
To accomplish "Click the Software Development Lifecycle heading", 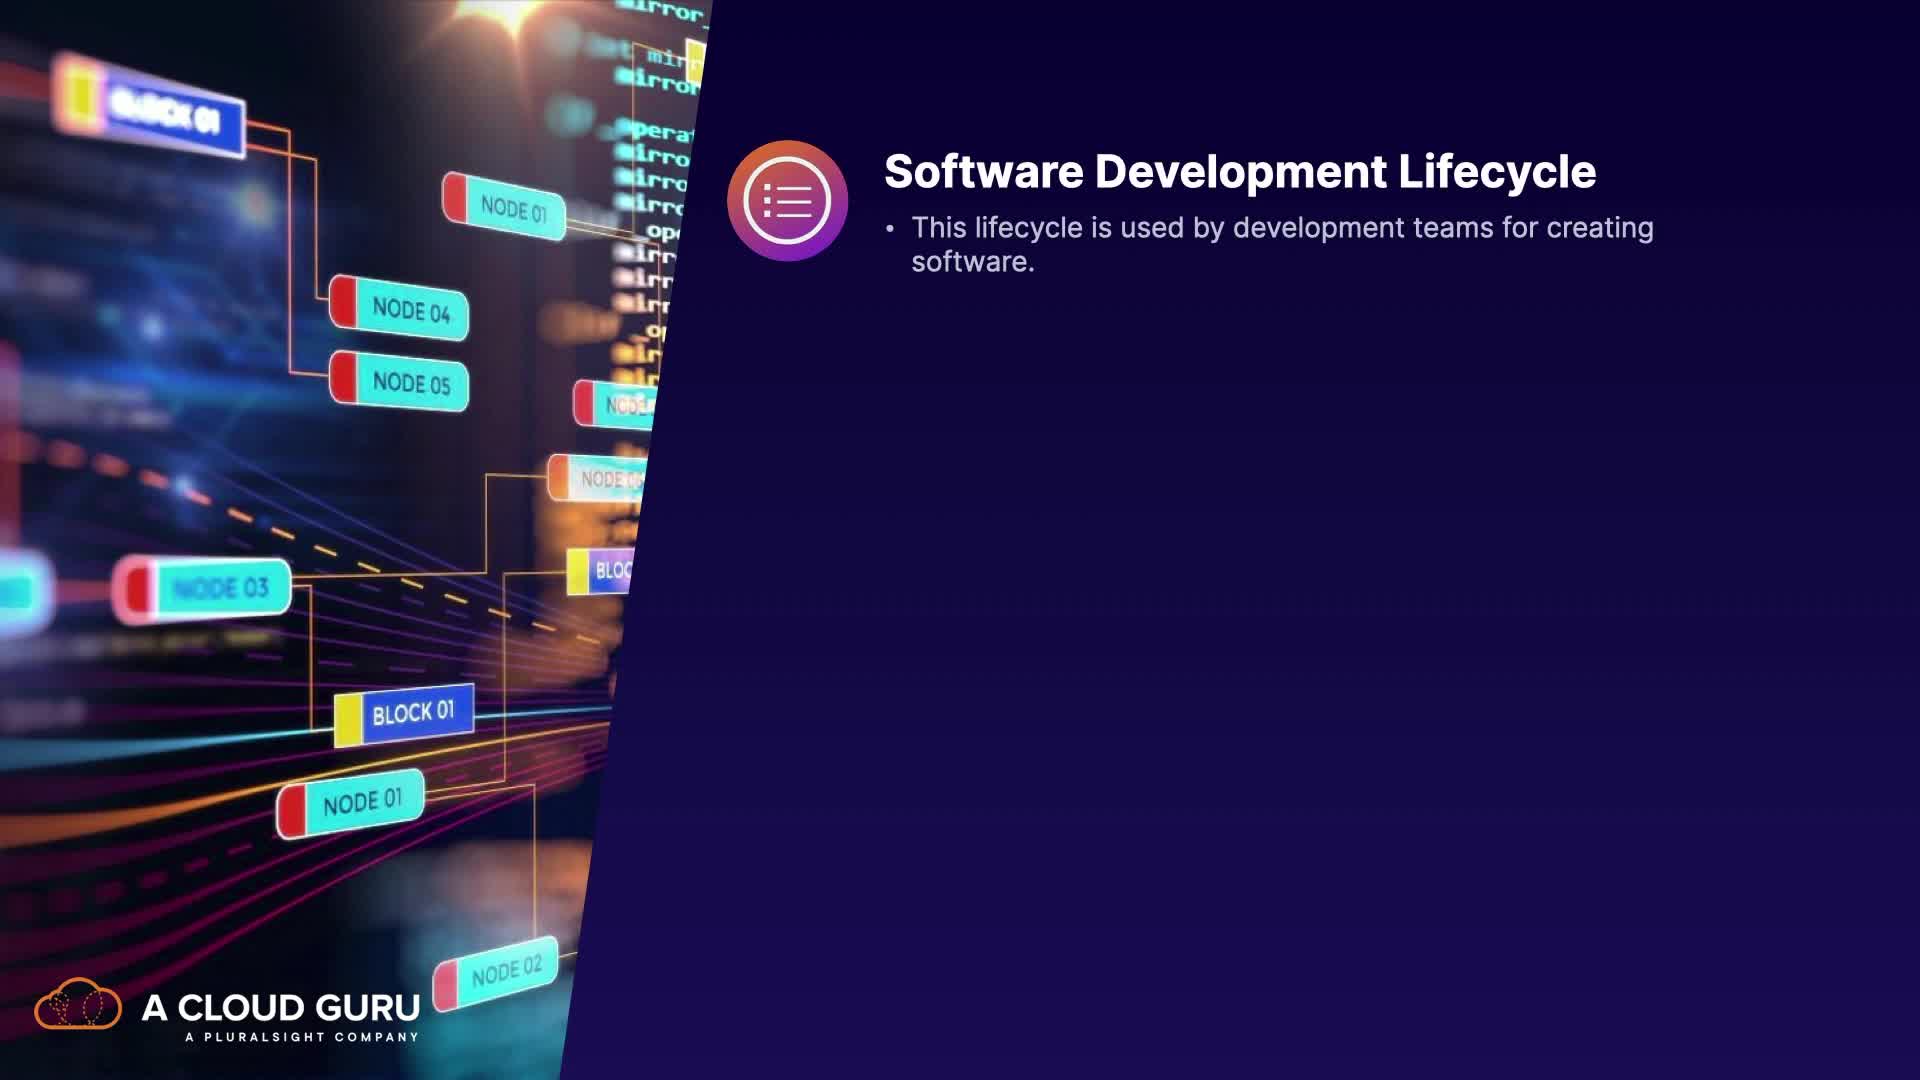I will [1239, 171].
